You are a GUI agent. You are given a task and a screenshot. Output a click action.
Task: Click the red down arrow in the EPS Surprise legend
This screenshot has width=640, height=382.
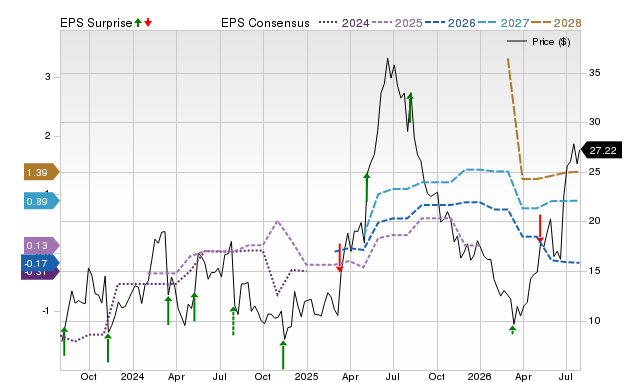[148, 22]
